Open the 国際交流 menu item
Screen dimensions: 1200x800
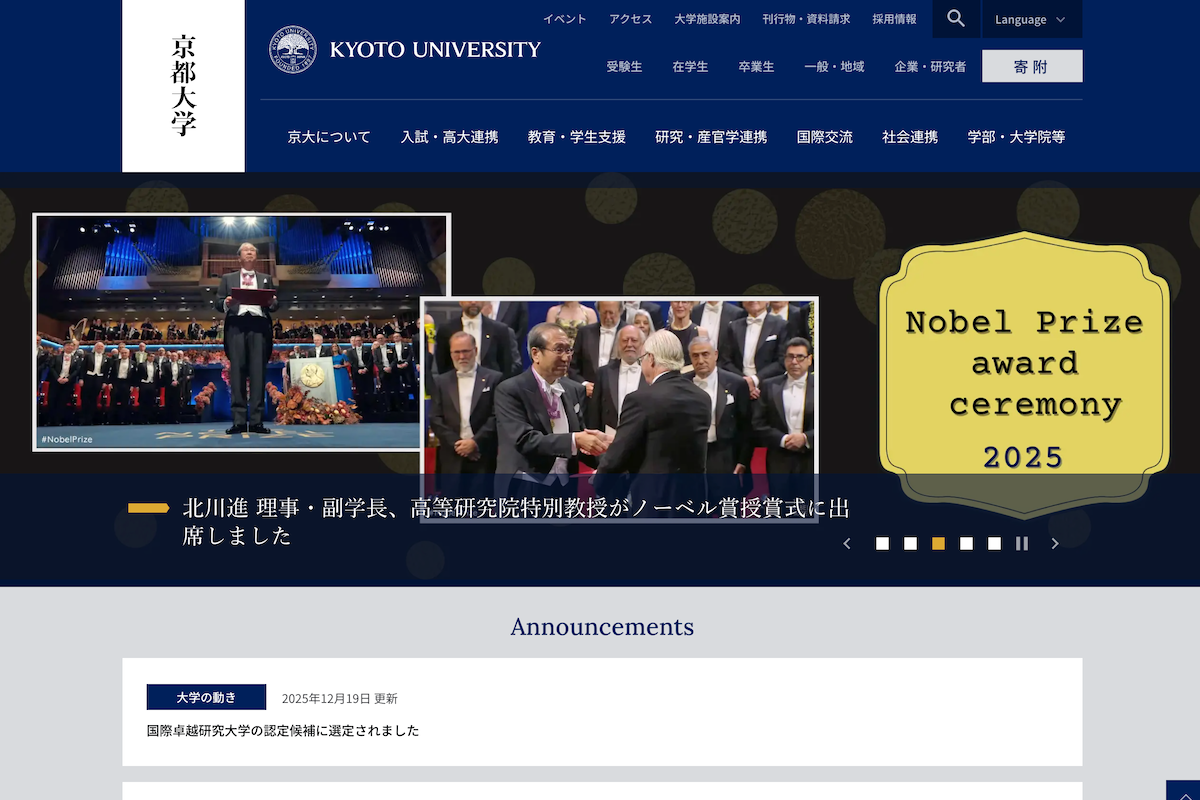pyautogui.click(x=824, y=137)
